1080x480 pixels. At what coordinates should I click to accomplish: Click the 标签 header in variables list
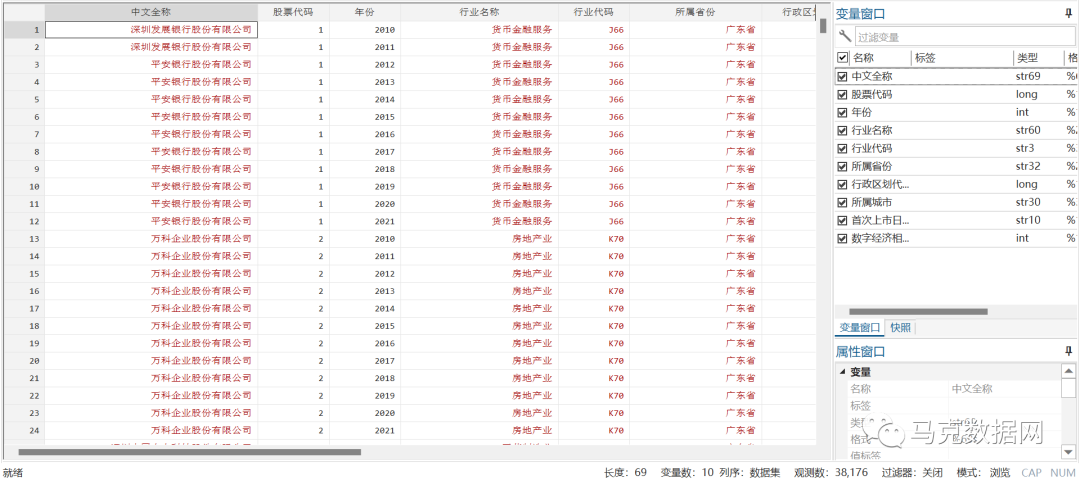(x=962, y=58)
